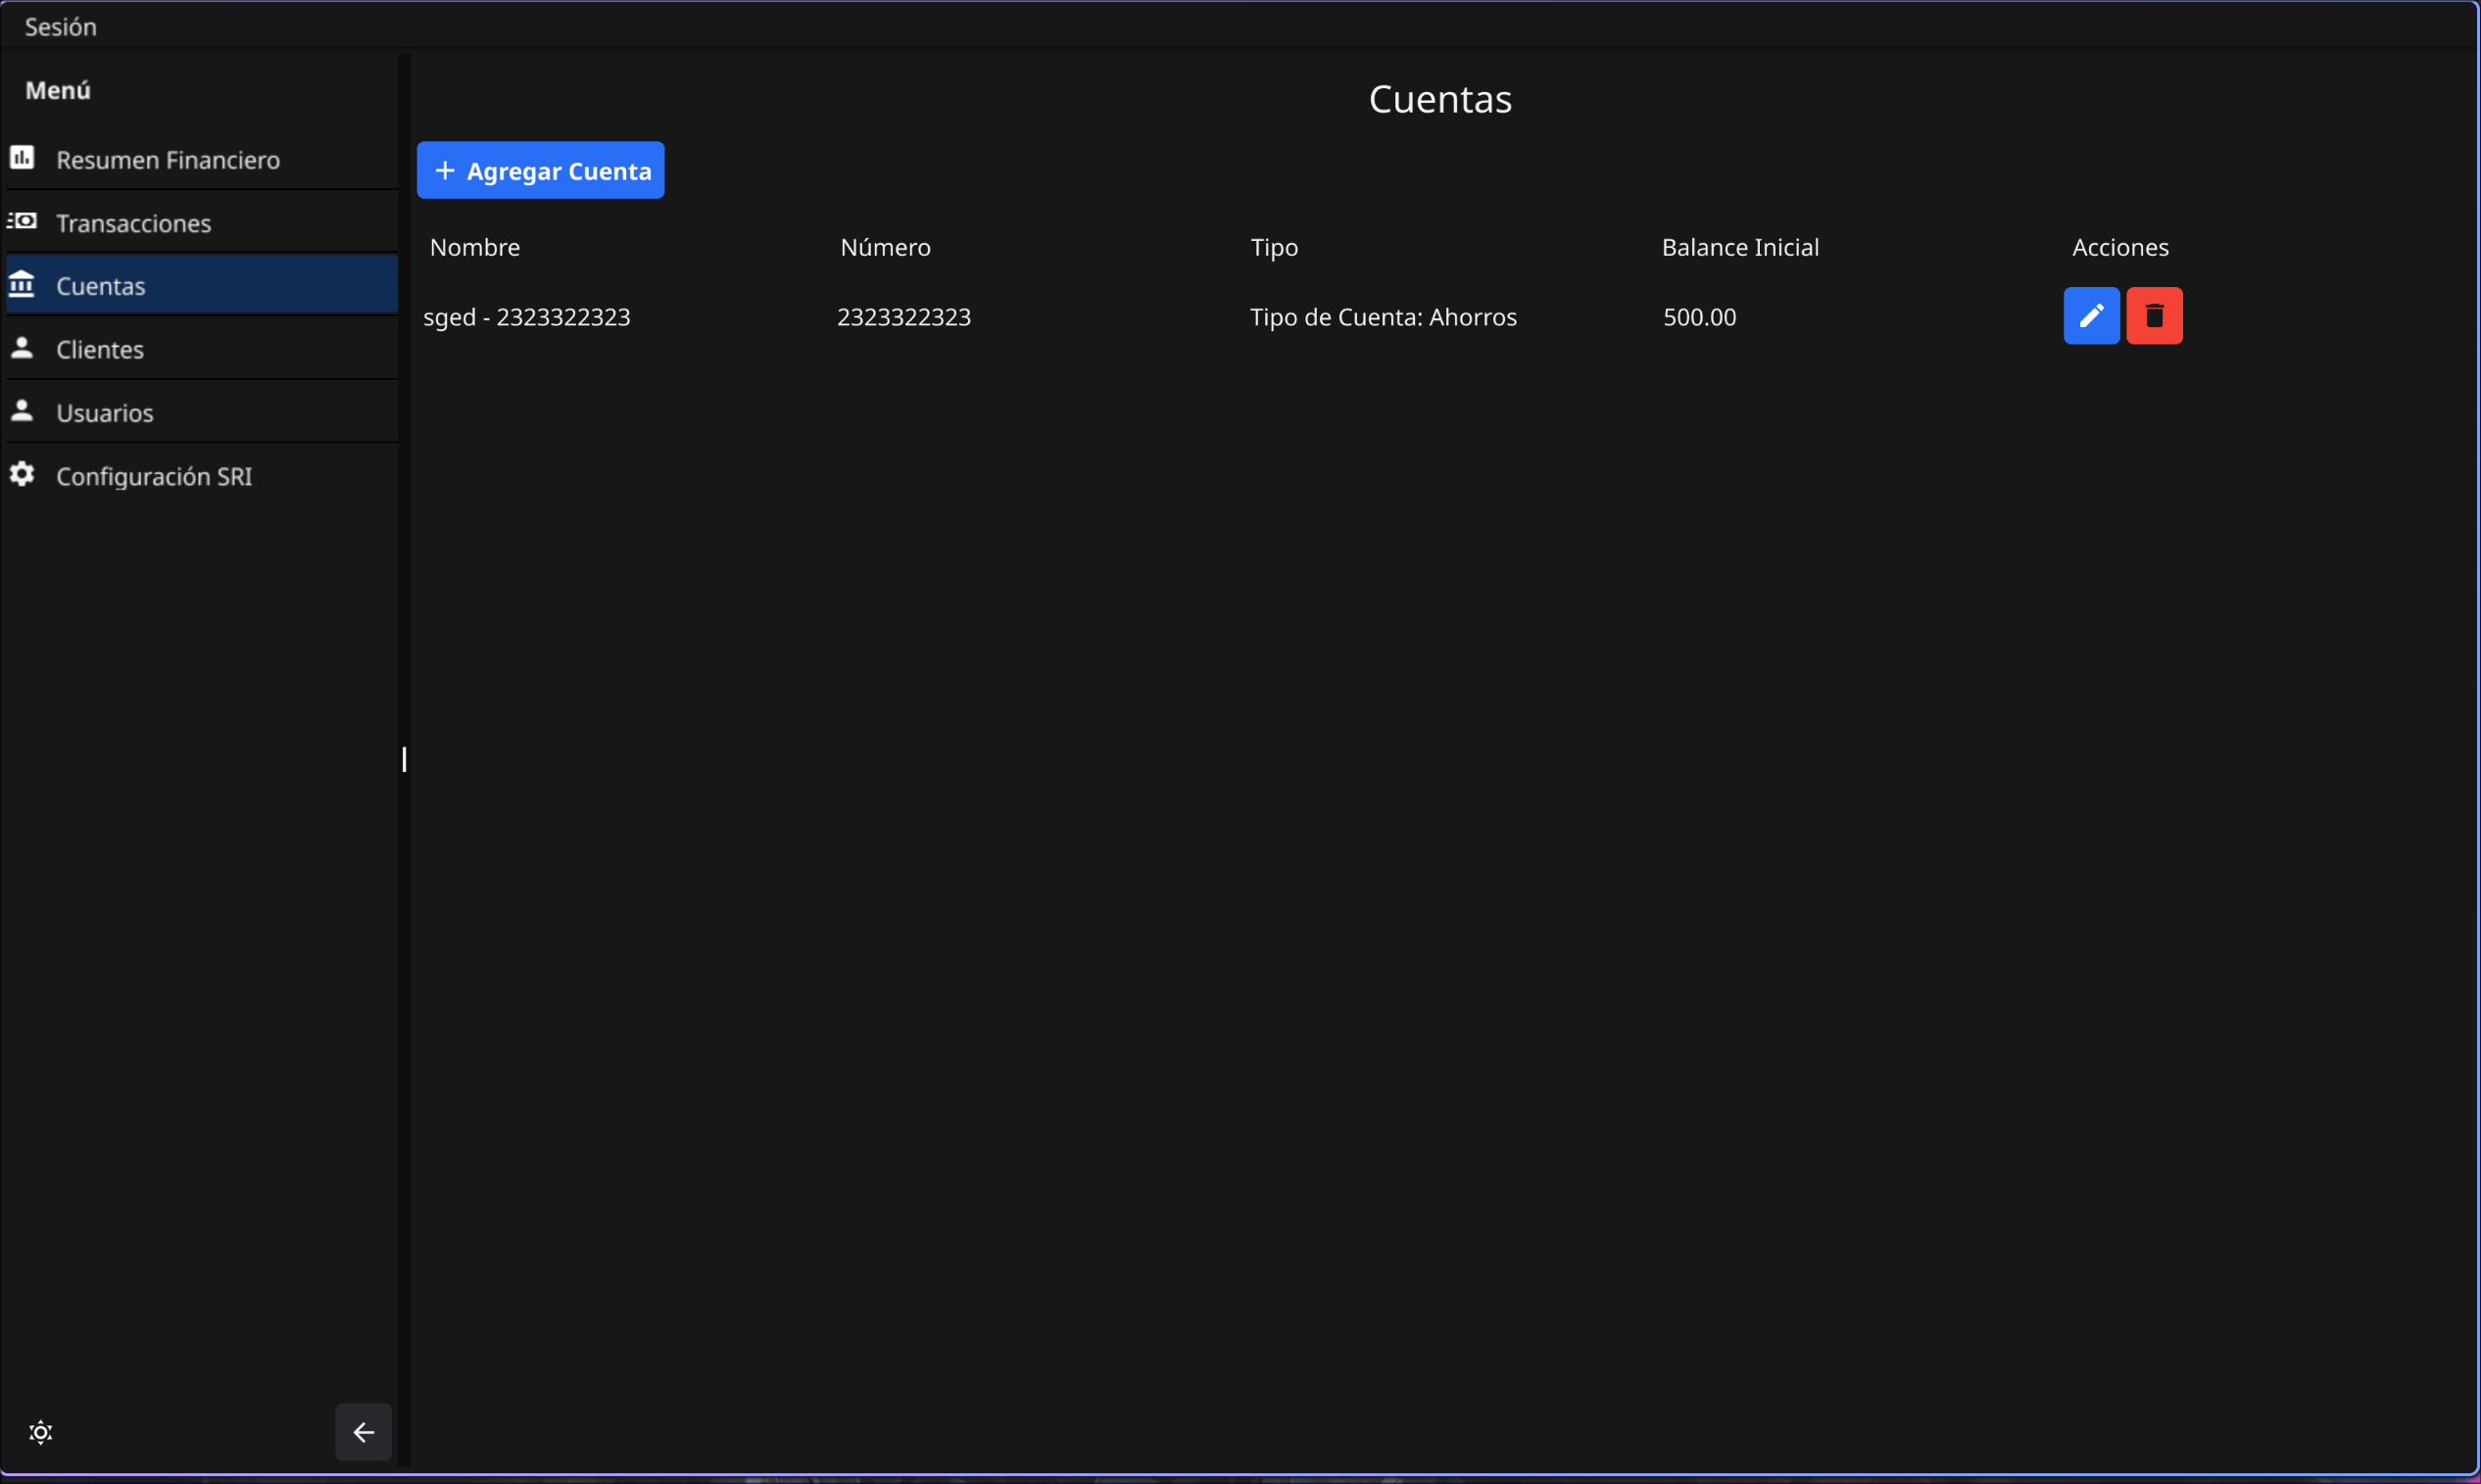Screen dimensions: 2481x1484
Task: Click the plus icon on Agregar Cuenta
Action: click(x=444, y=170)
